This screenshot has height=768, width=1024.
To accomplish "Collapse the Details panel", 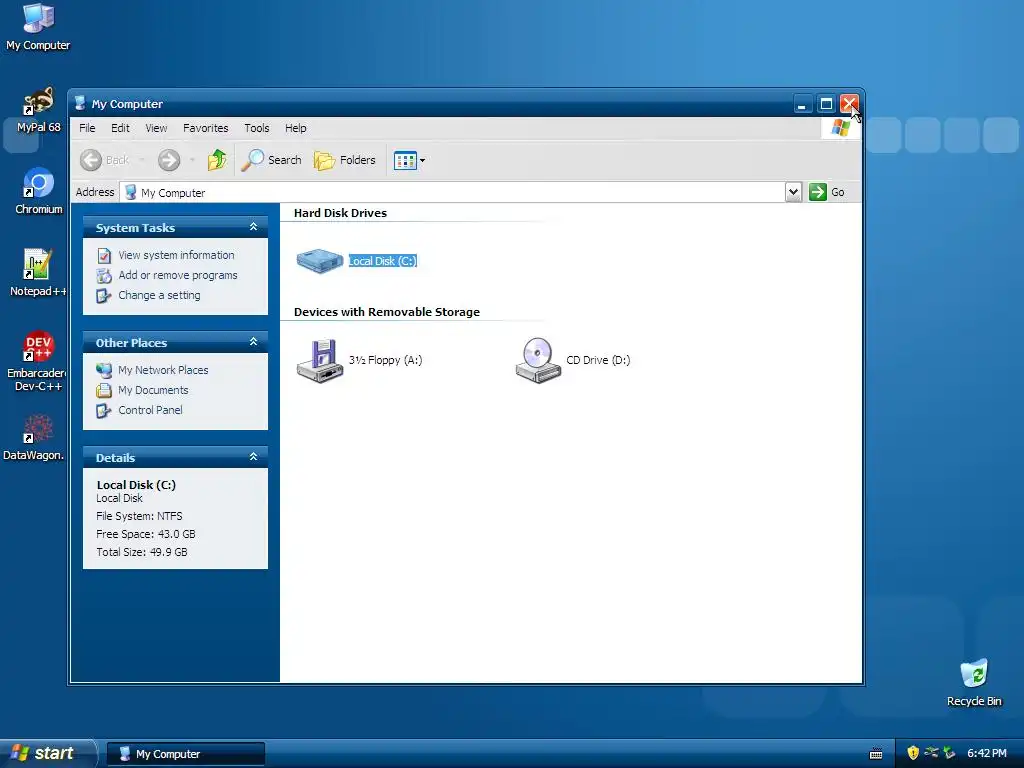I will click(x=253, y=457).
